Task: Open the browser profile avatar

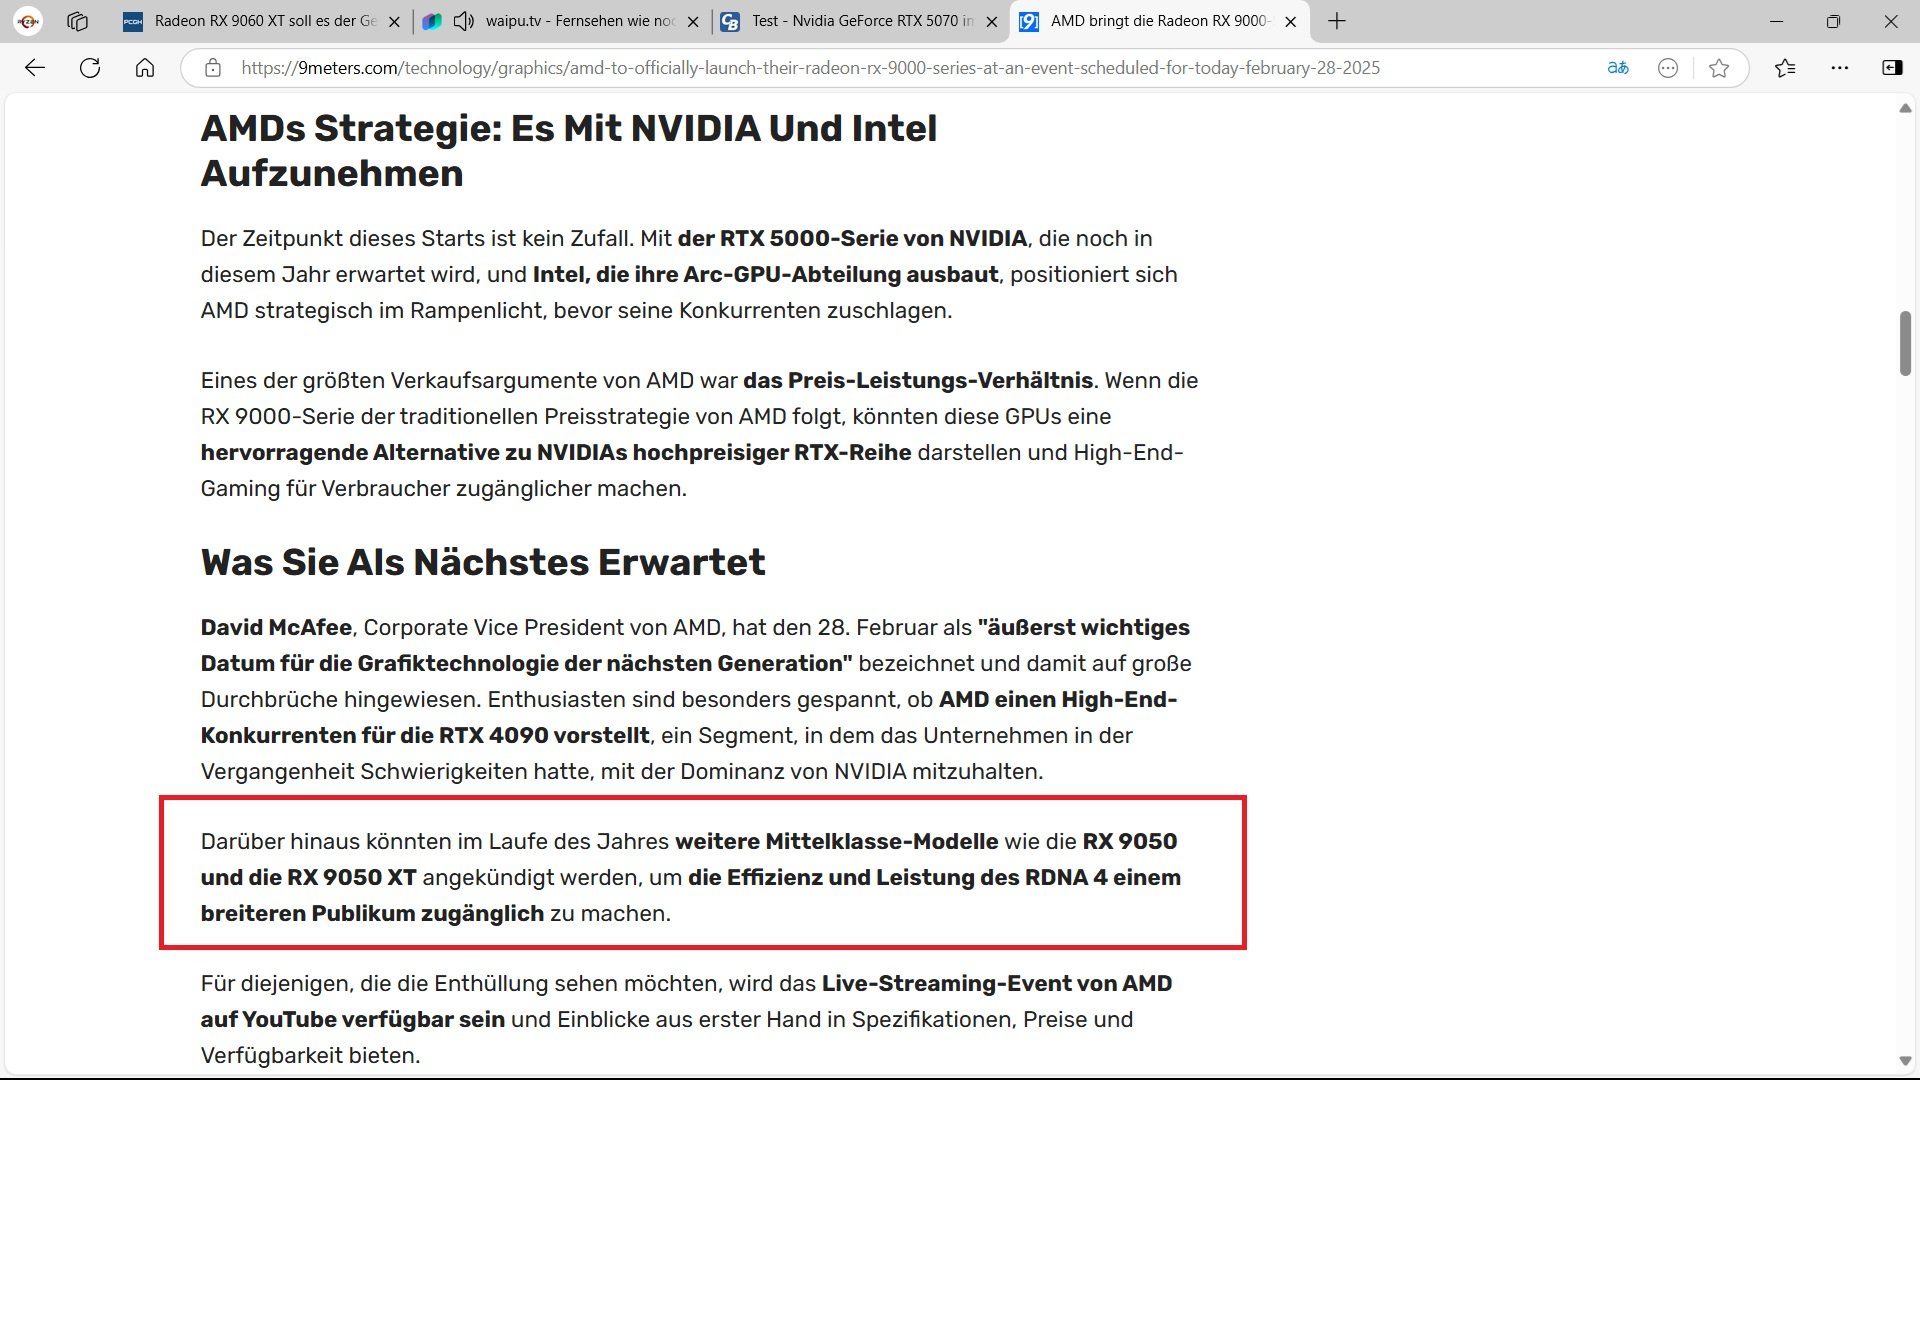Action: (x=28, y=21)
